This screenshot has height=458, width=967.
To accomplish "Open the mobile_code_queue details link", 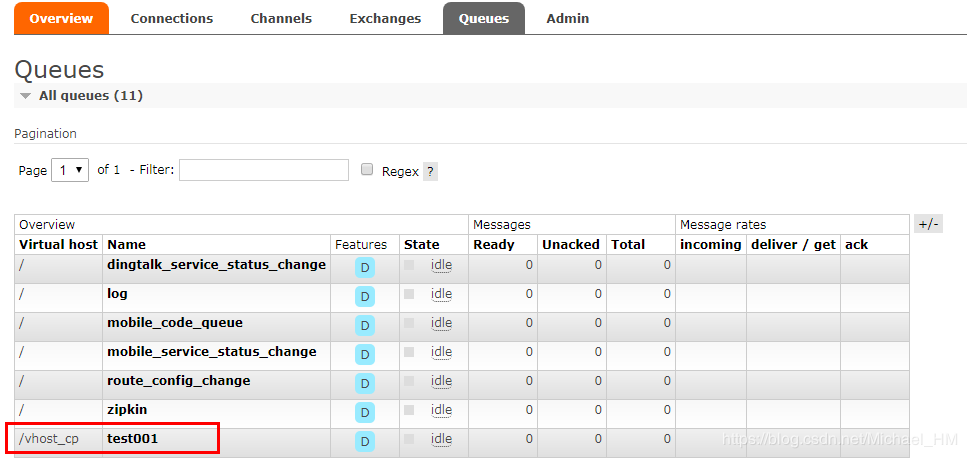I will [x=174, y=322].
